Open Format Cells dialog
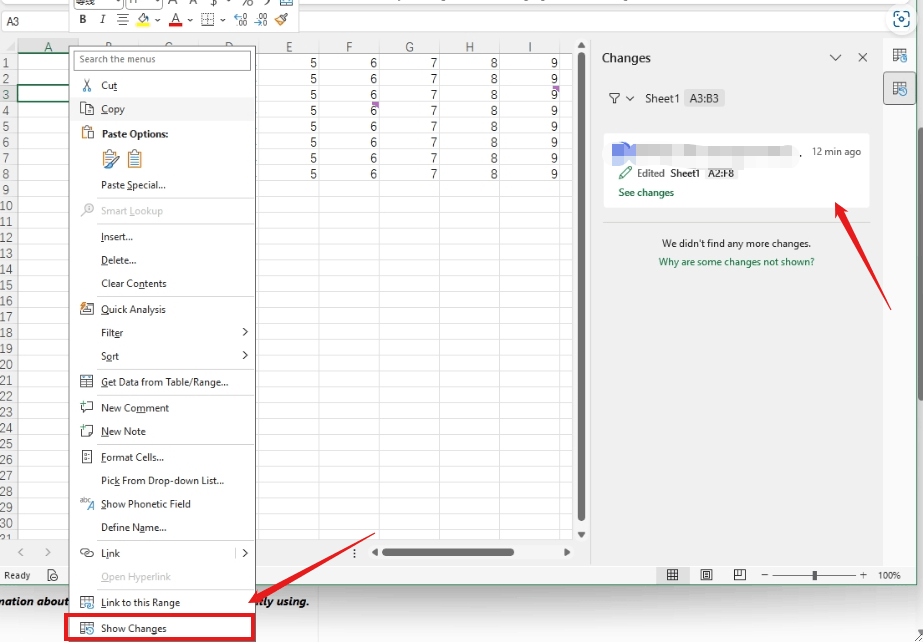This screenshot has height=642, width=923. coord(162,458)
